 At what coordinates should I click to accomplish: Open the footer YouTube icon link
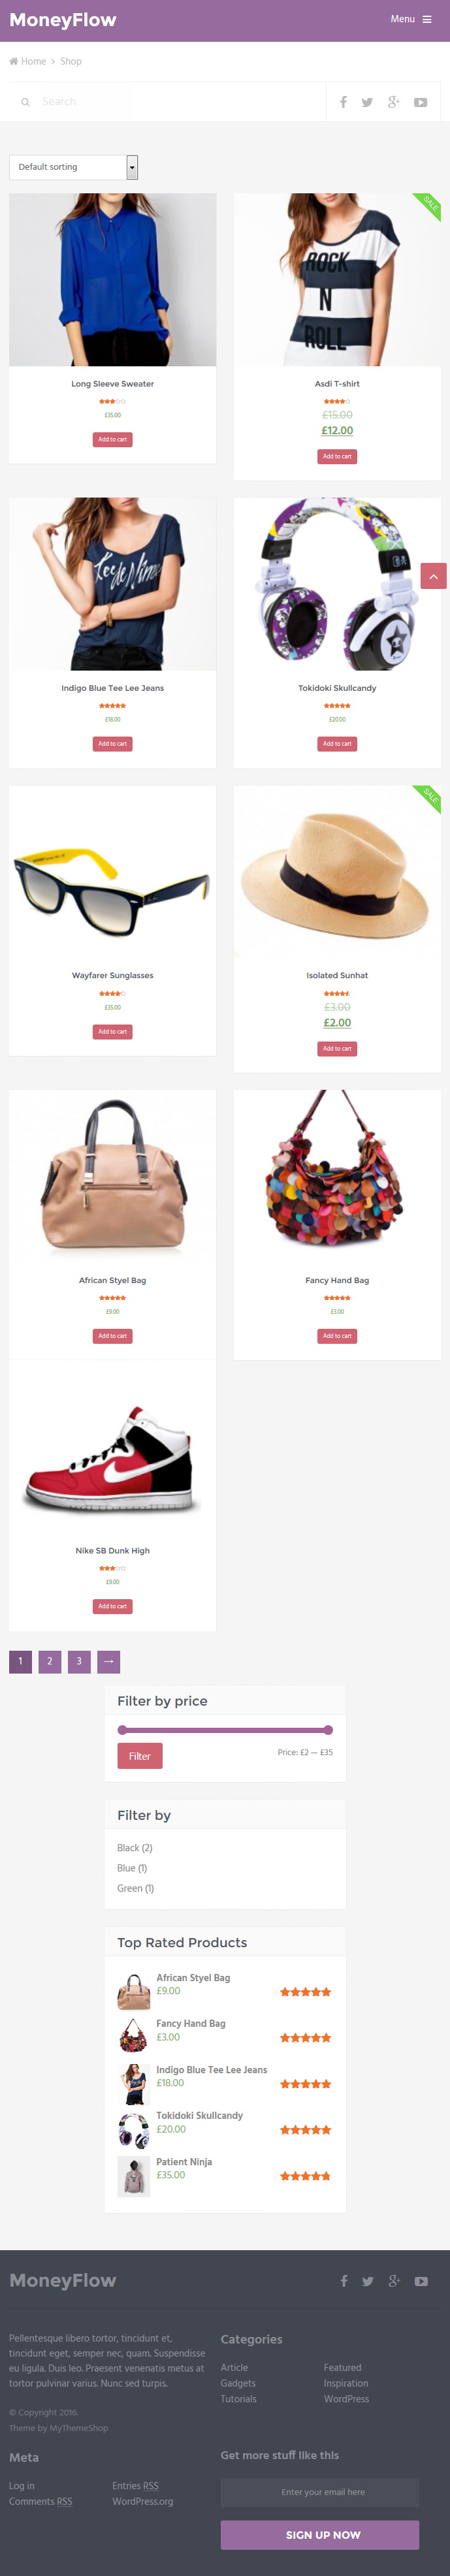(421, 2281)
